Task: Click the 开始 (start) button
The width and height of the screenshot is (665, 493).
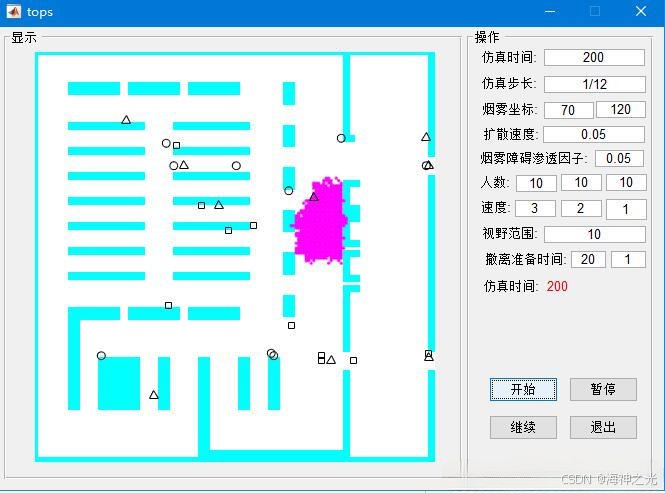Action: point(523,389)
